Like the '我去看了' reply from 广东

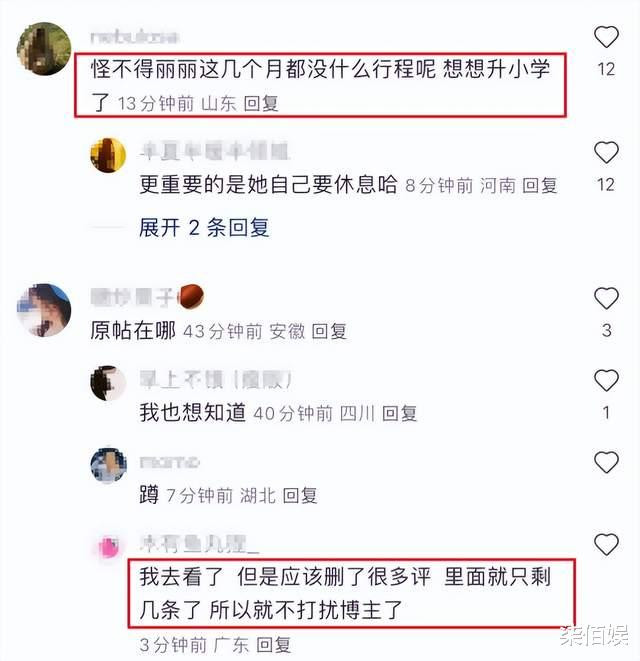point(606,544)
